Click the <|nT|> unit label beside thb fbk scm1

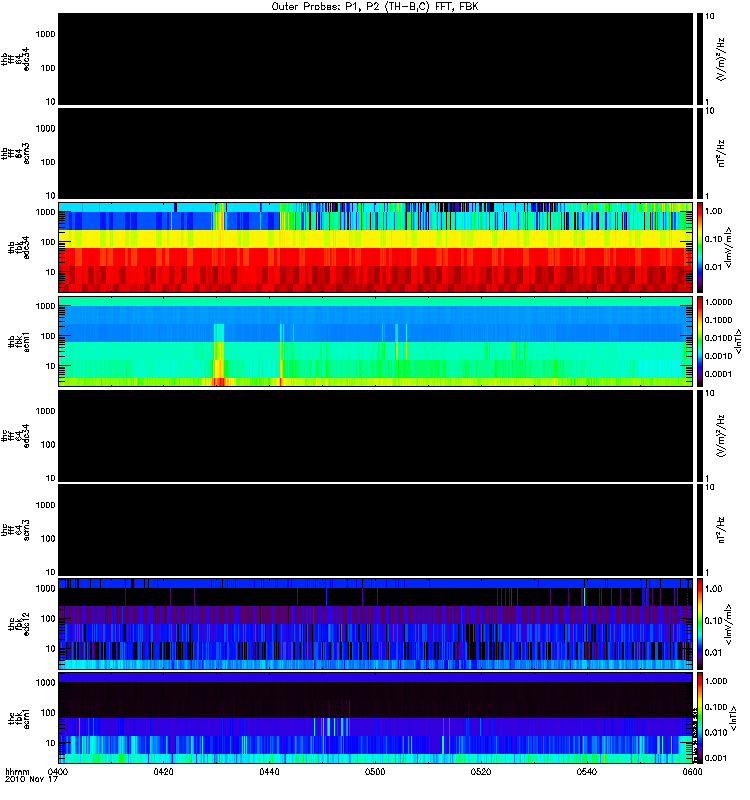[736, 342]
